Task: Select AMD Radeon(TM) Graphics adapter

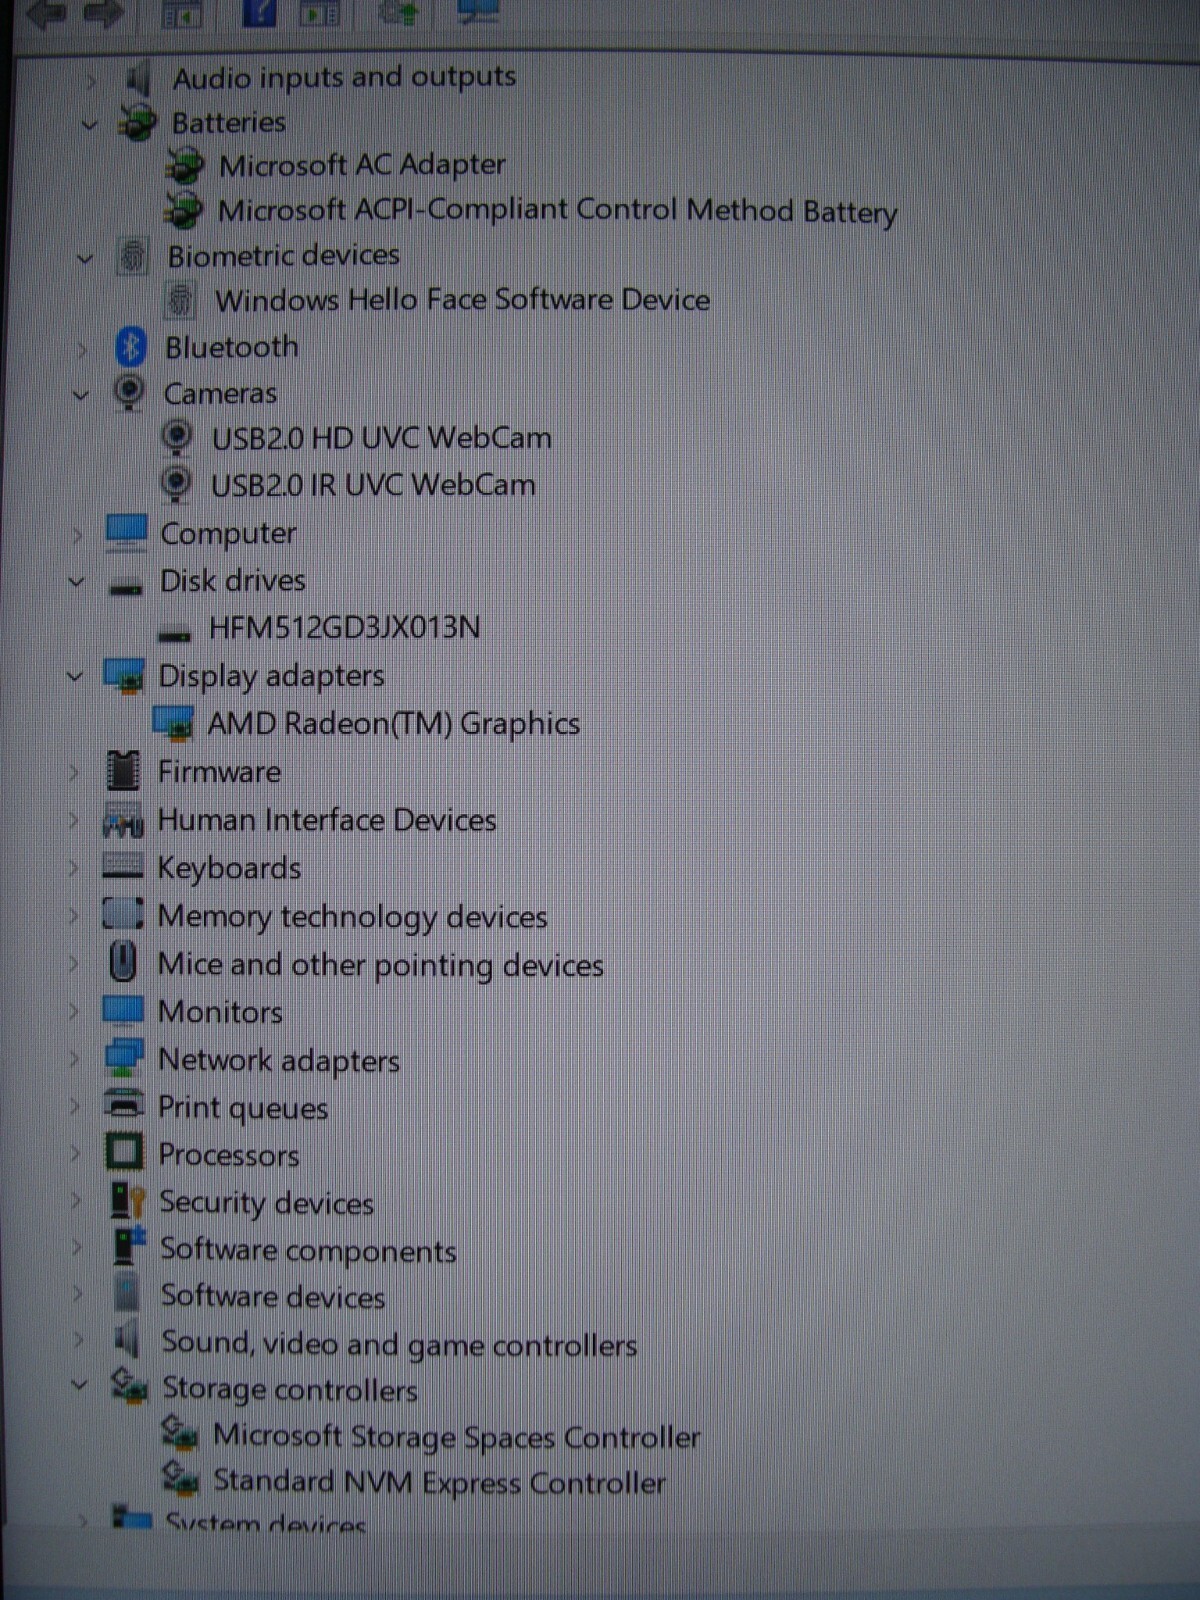Action: pyautogui.click(x=393, y=723)
